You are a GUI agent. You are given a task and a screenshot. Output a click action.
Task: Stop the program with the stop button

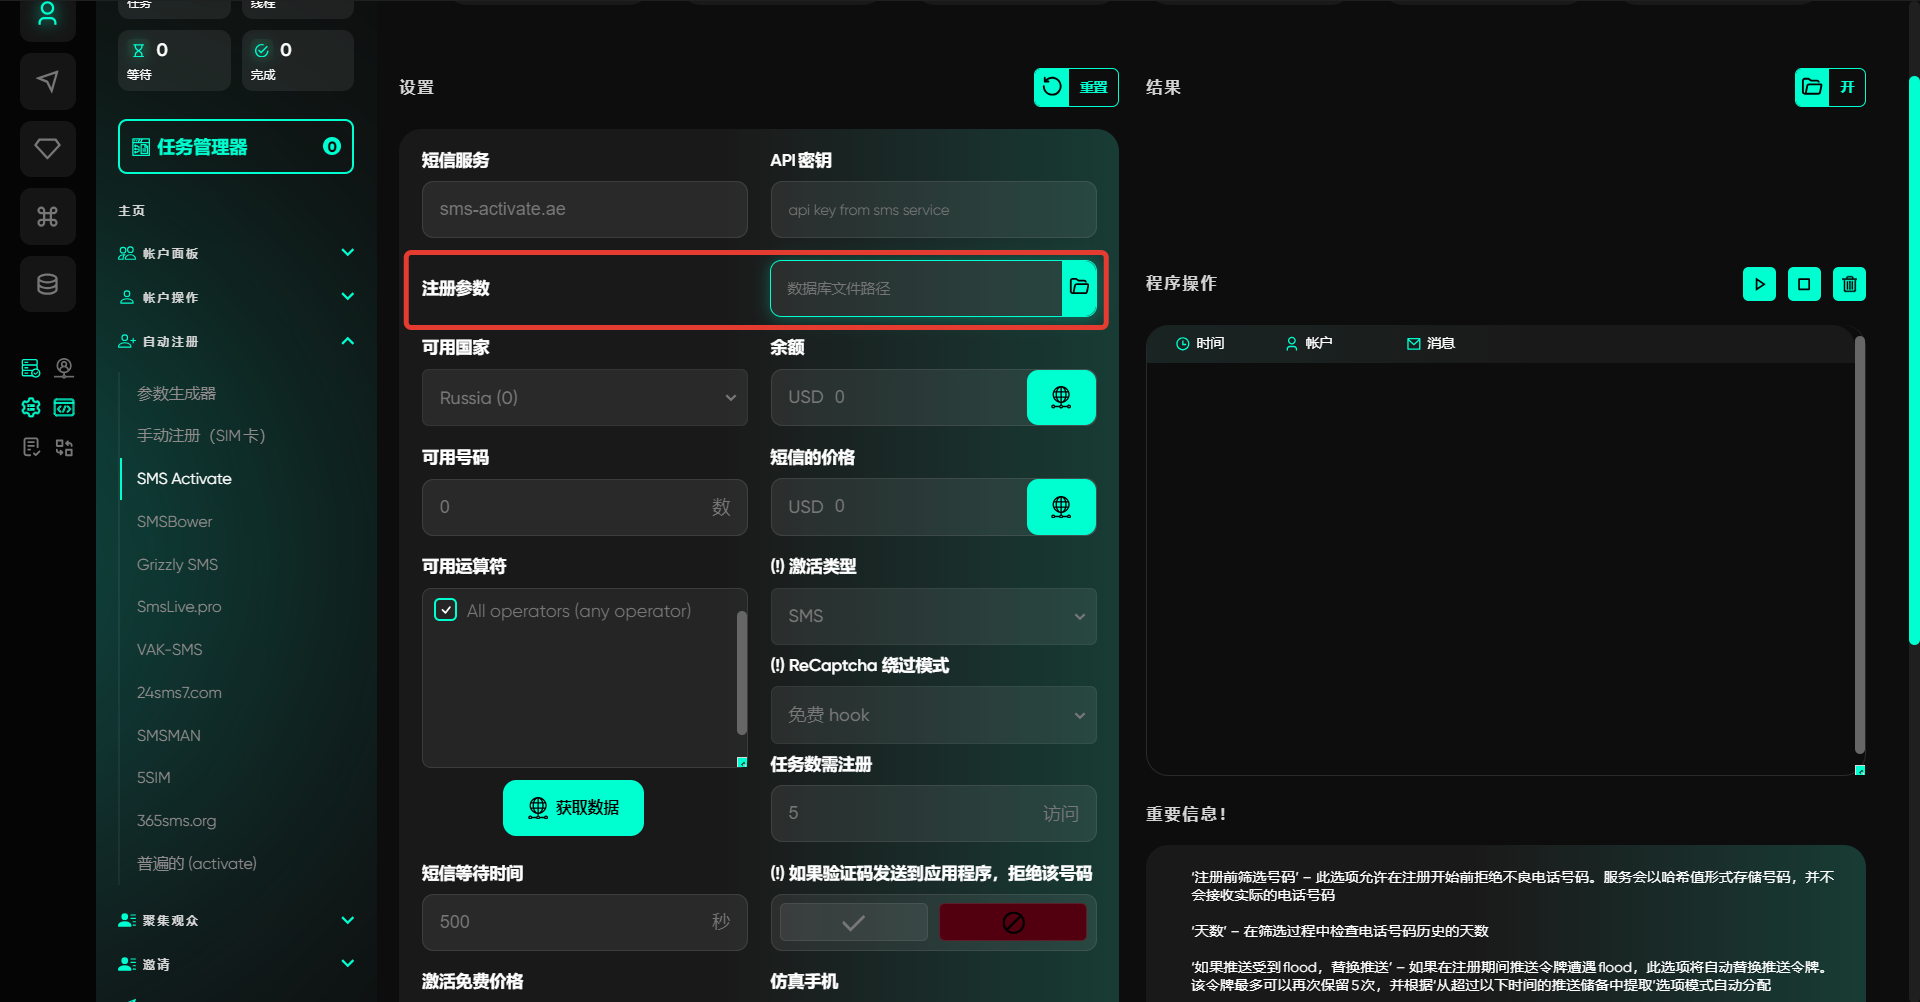pyautogui.click(x=1804, y=284)
